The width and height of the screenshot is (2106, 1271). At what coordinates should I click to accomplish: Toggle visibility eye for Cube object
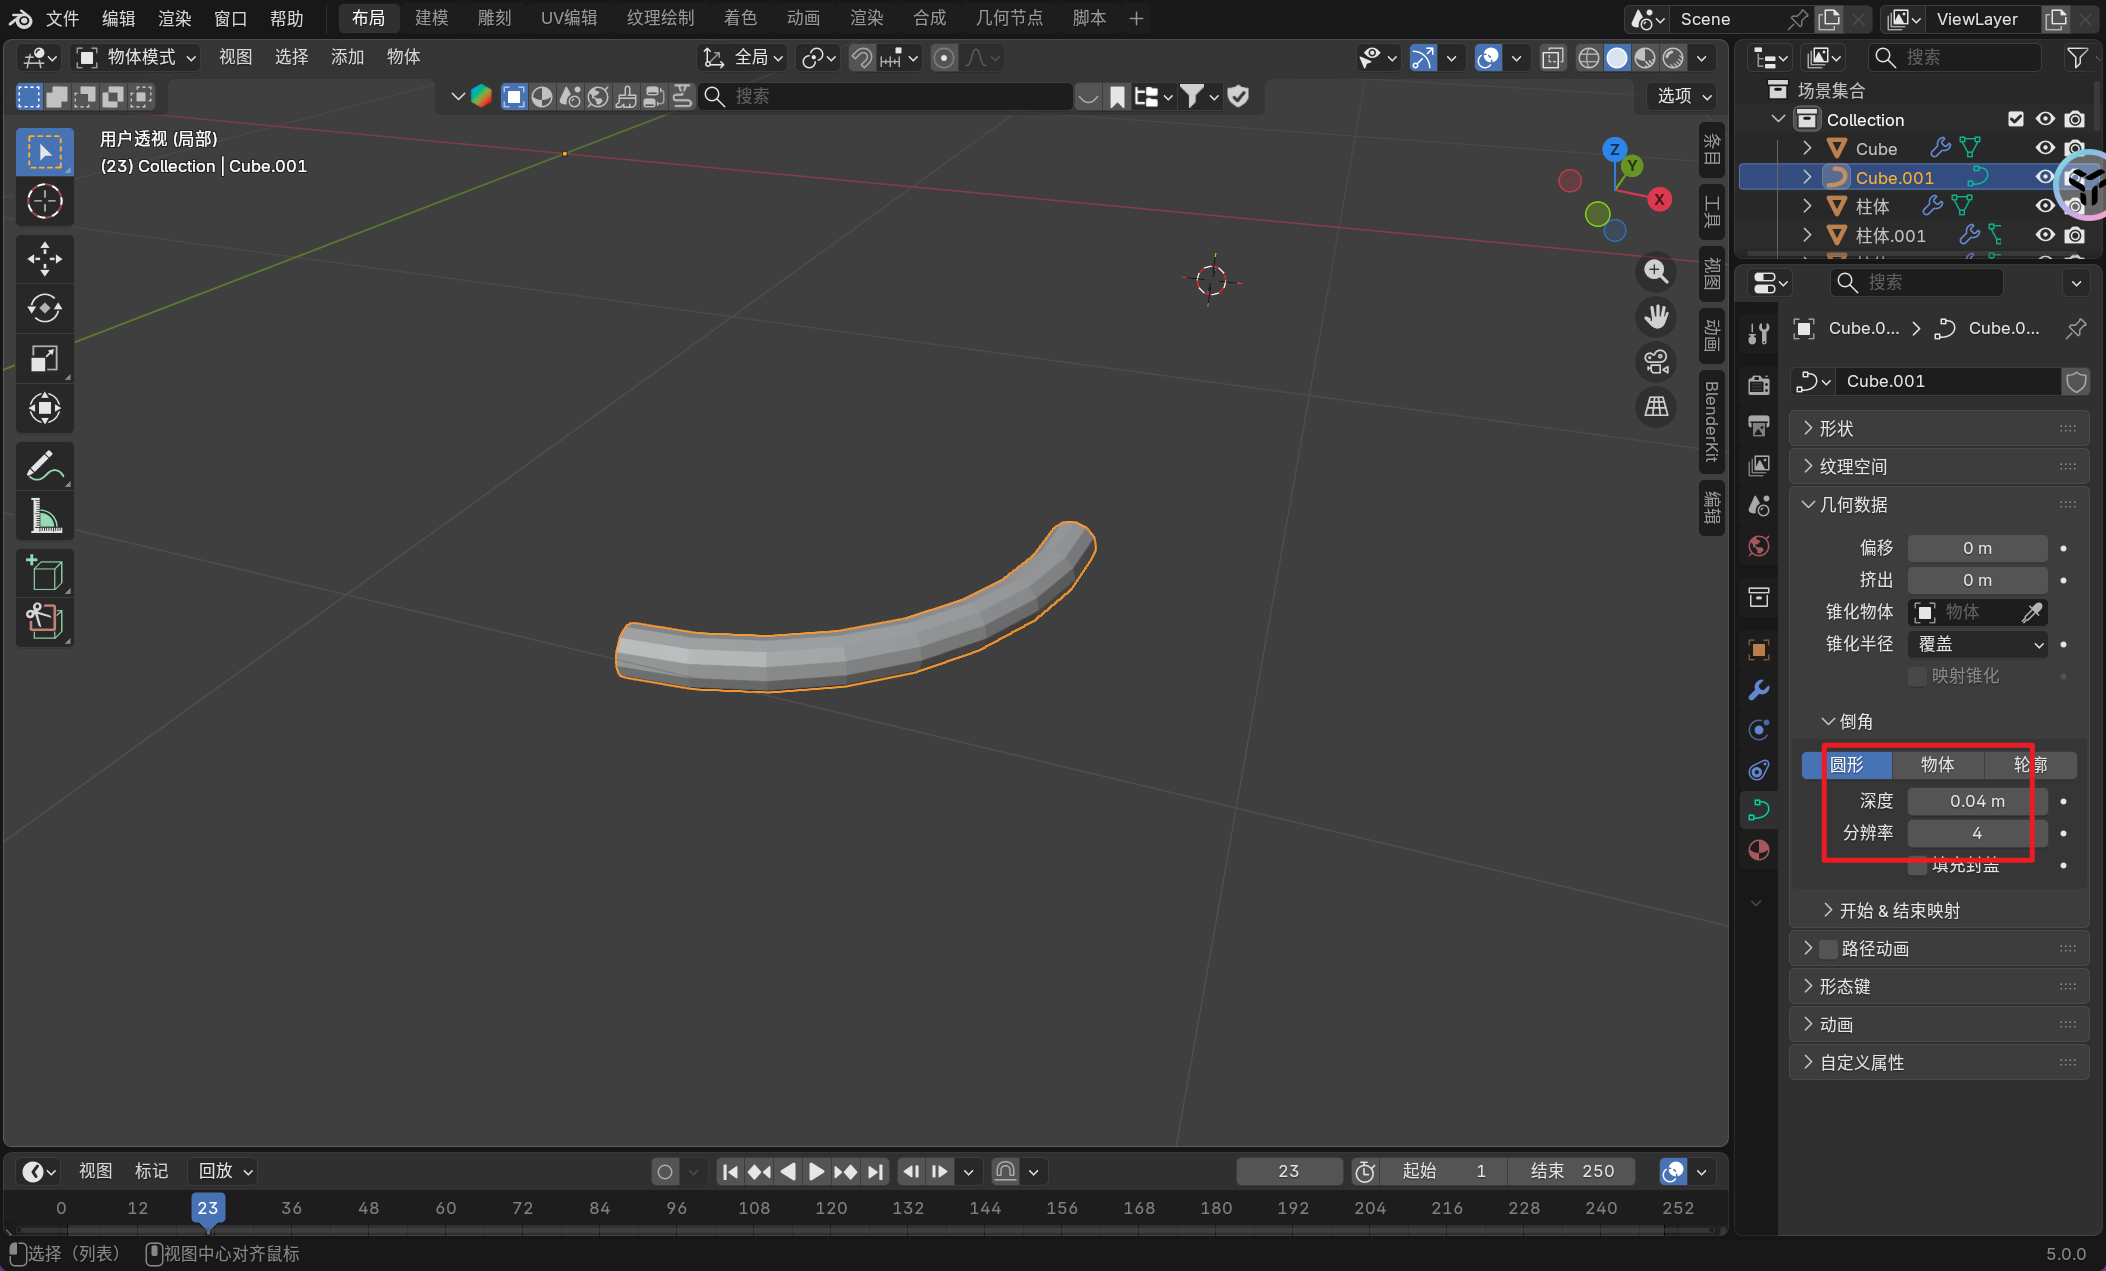(x=2045, y=148)
